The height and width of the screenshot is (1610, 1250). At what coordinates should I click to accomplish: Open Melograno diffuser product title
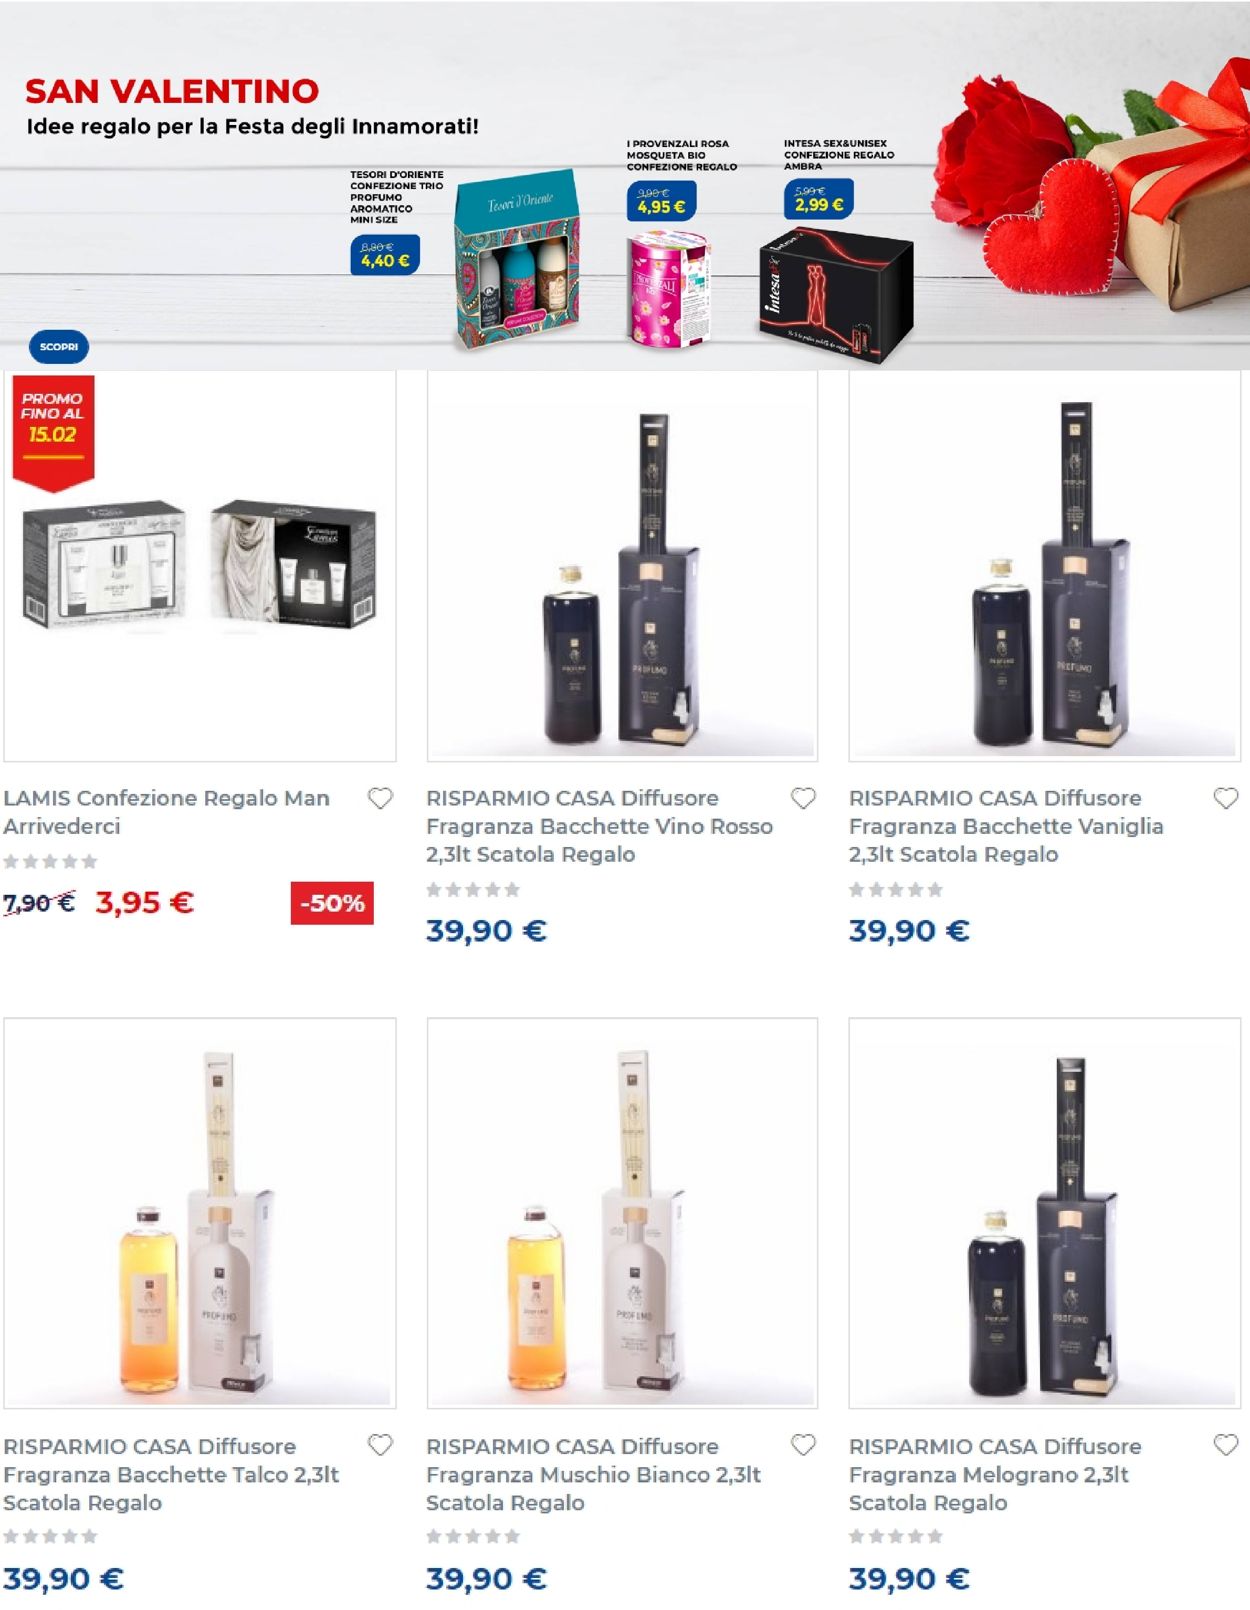pyautogui.click(x=995, y=1474)
